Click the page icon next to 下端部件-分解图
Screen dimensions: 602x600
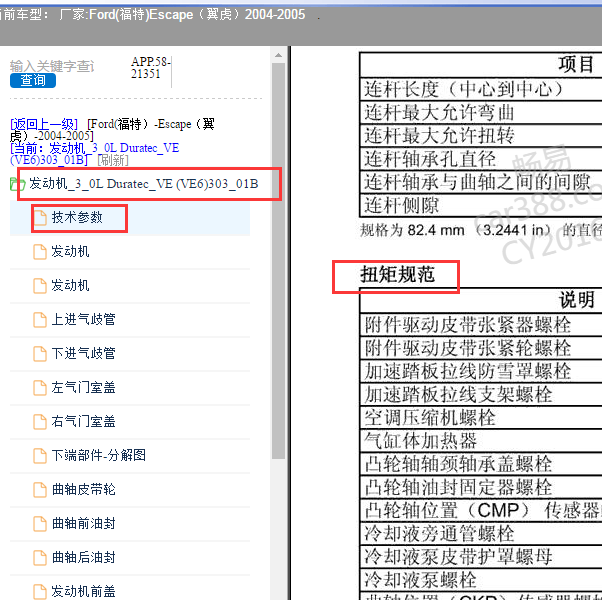(40, 455)
